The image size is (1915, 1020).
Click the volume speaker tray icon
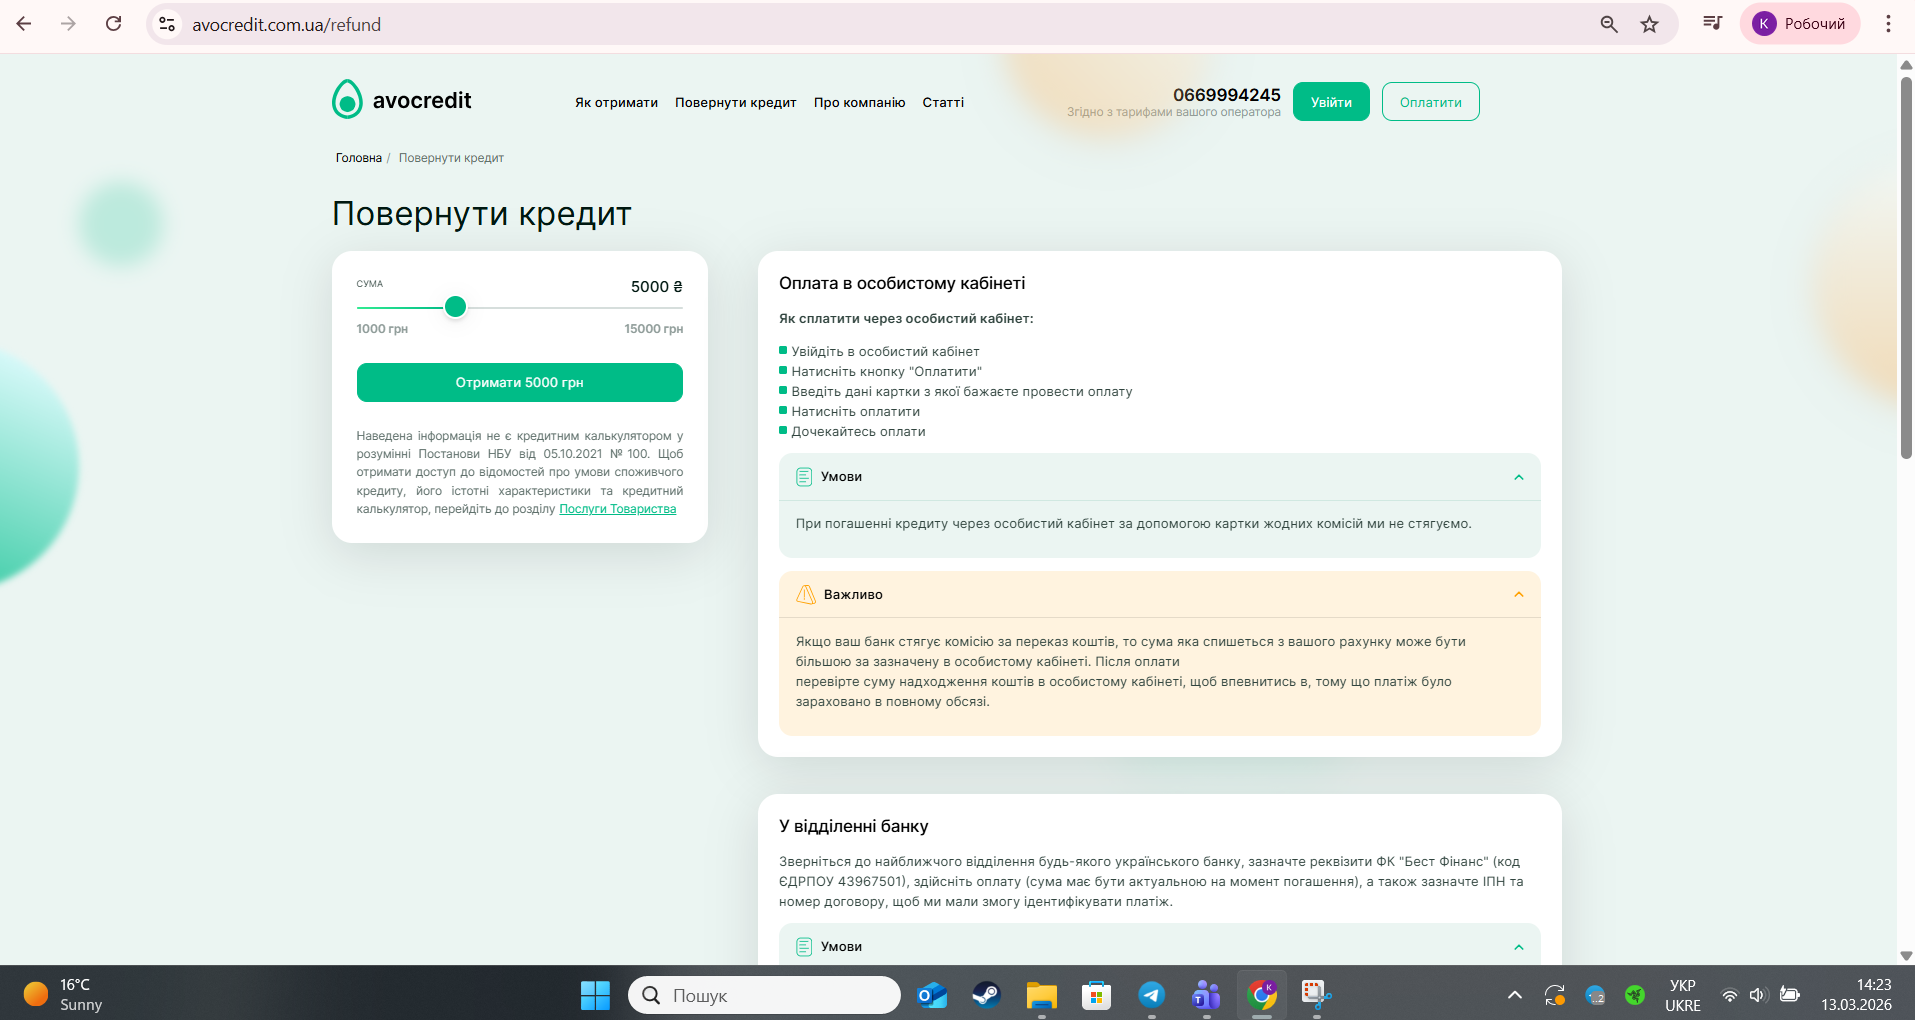coord(1758,995)
